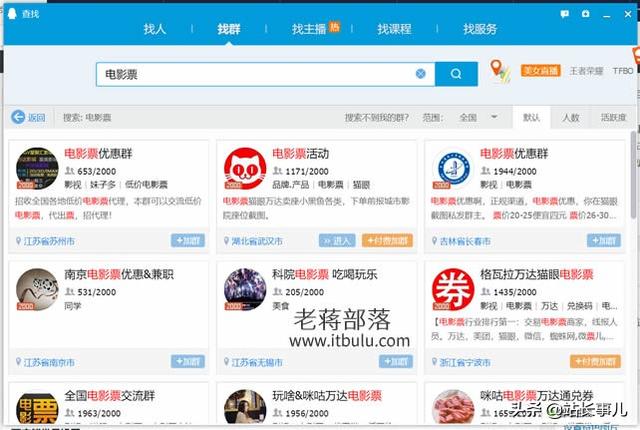Open group title 格瓦拉万达猫眼电影票
This screenshot has width=640, height=430.
point(536,274)
